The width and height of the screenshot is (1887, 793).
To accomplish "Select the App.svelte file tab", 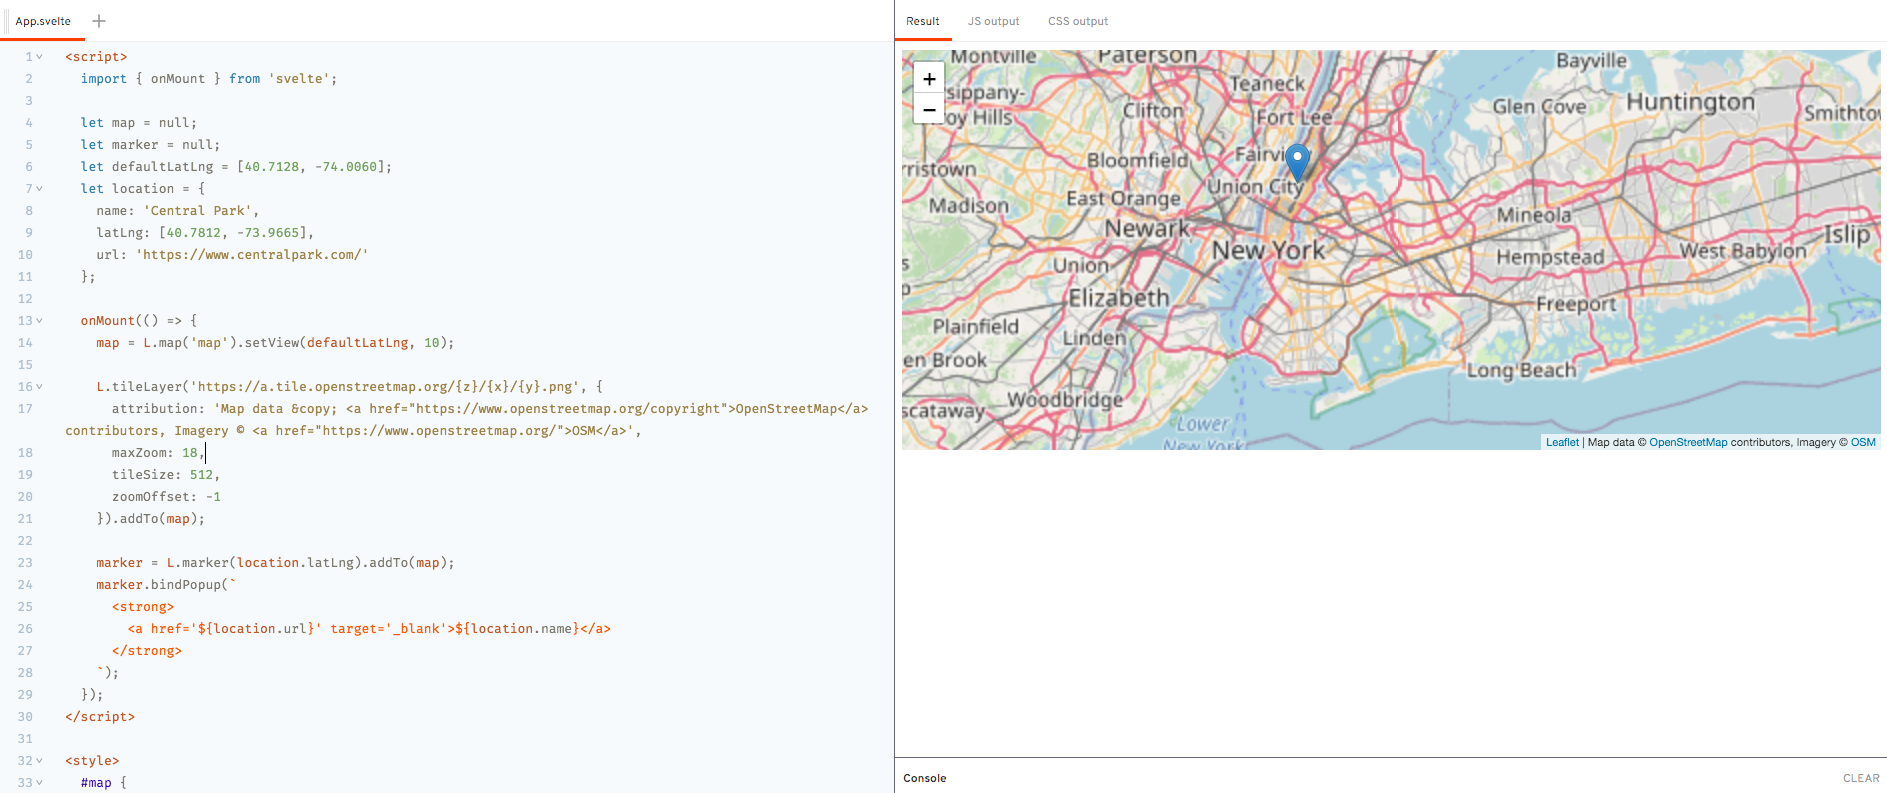I will (43, 21).
